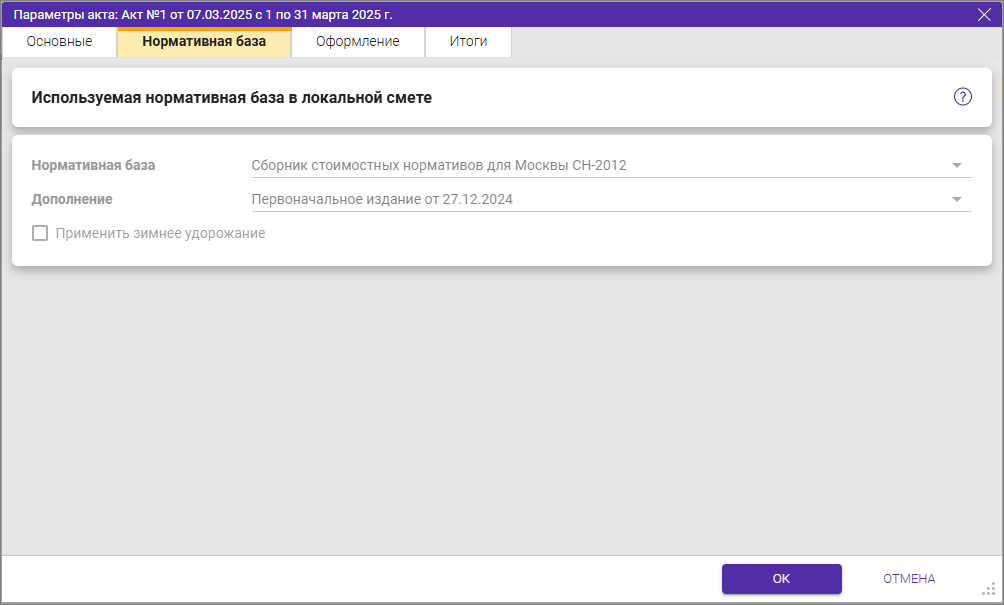Switch to the 'Основные' tab
The width and height of the screenshot is (1004, 605).
[59, 42]
